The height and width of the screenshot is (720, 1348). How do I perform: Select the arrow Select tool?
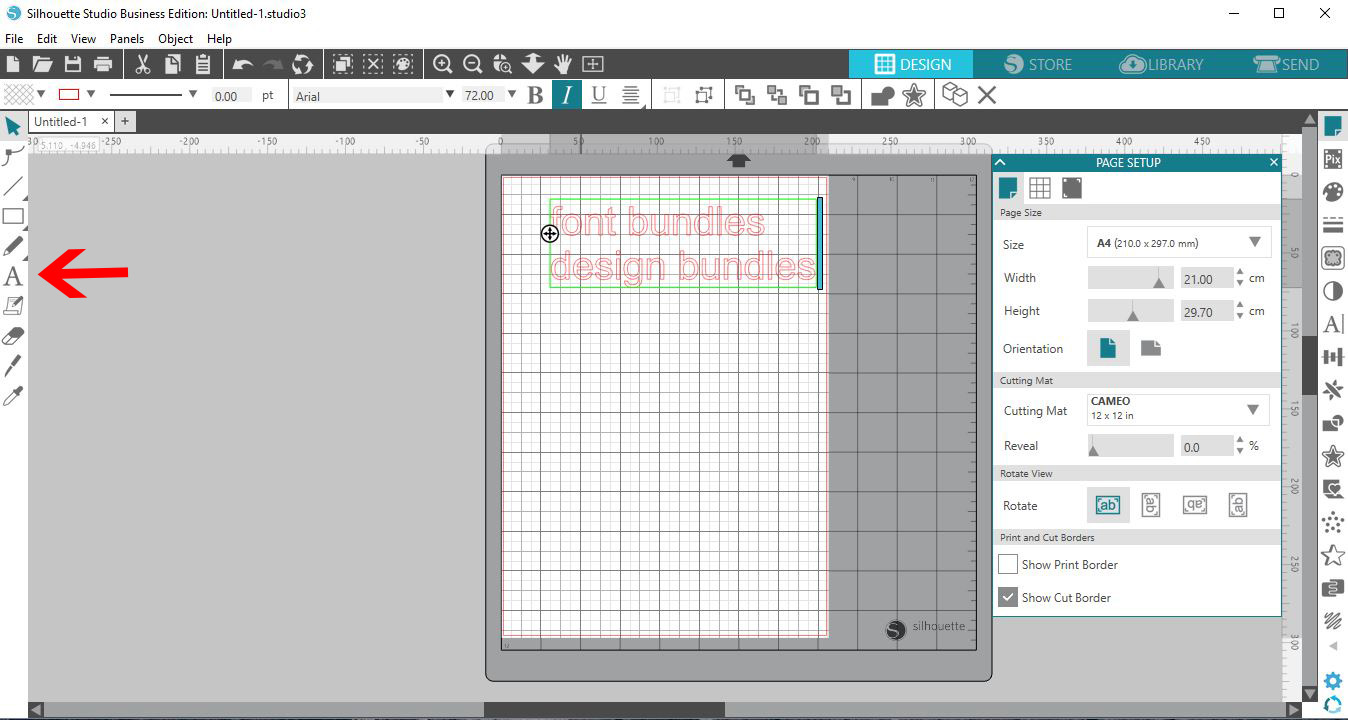pyautogui.click(x=13, y=126)
